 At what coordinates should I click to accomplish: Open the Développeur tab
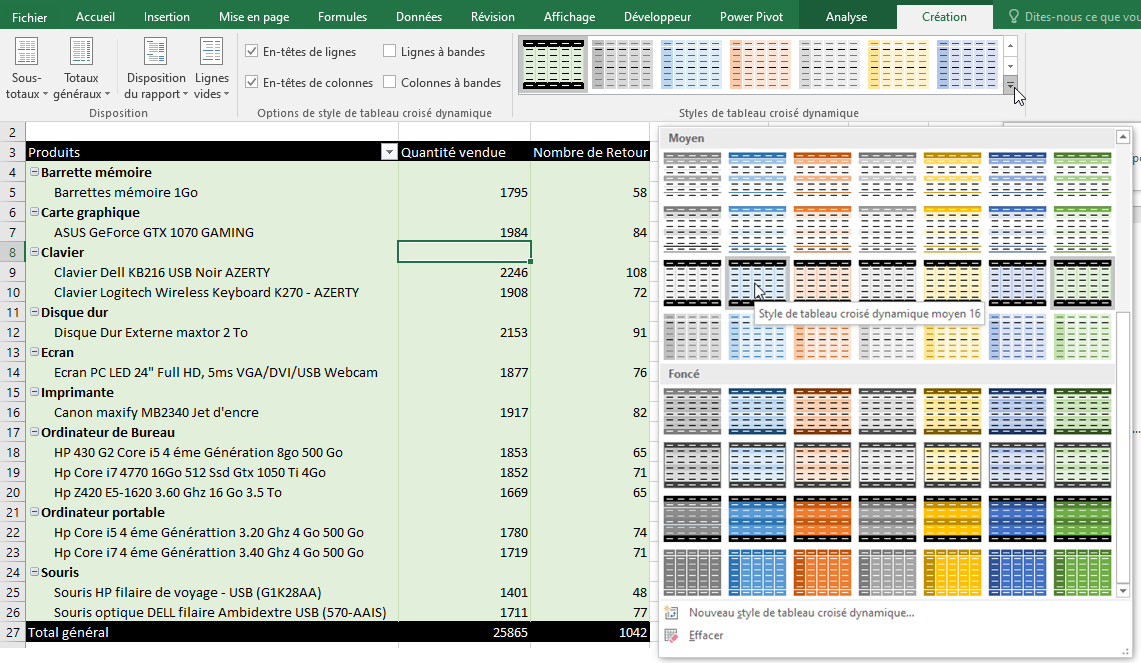[x=657, y=17]
